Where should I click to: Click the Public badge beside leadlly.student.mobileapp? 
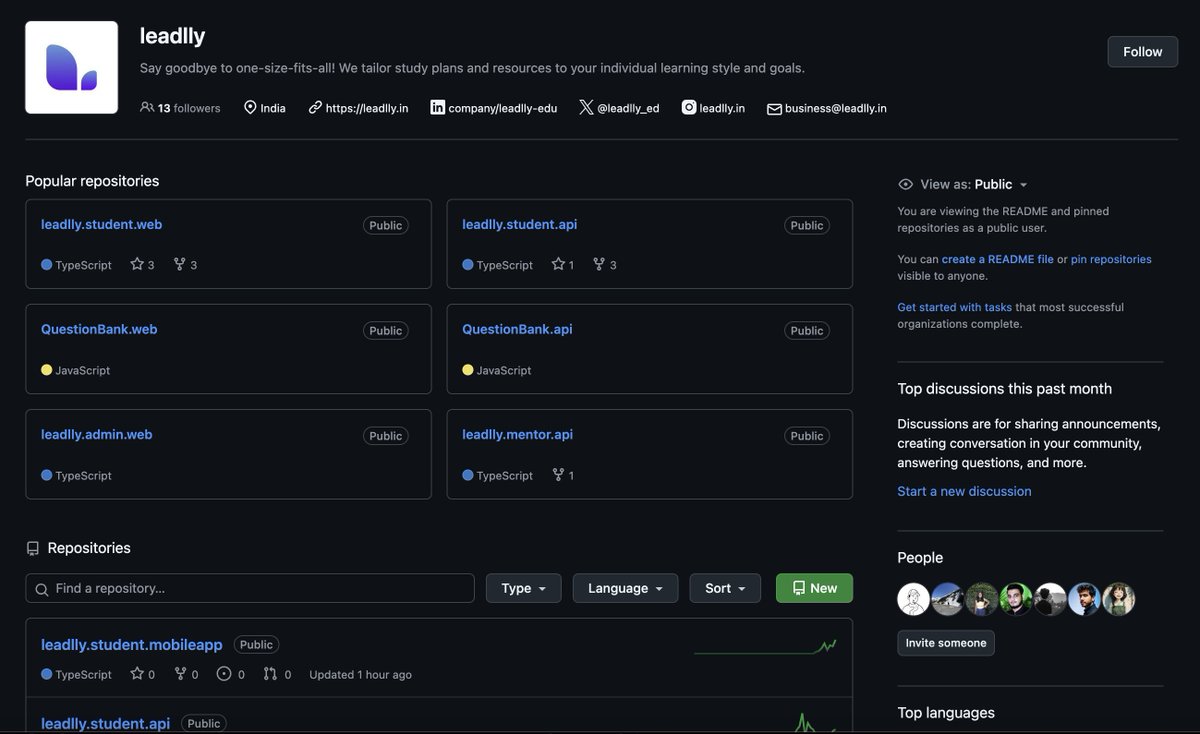[256, 645]
